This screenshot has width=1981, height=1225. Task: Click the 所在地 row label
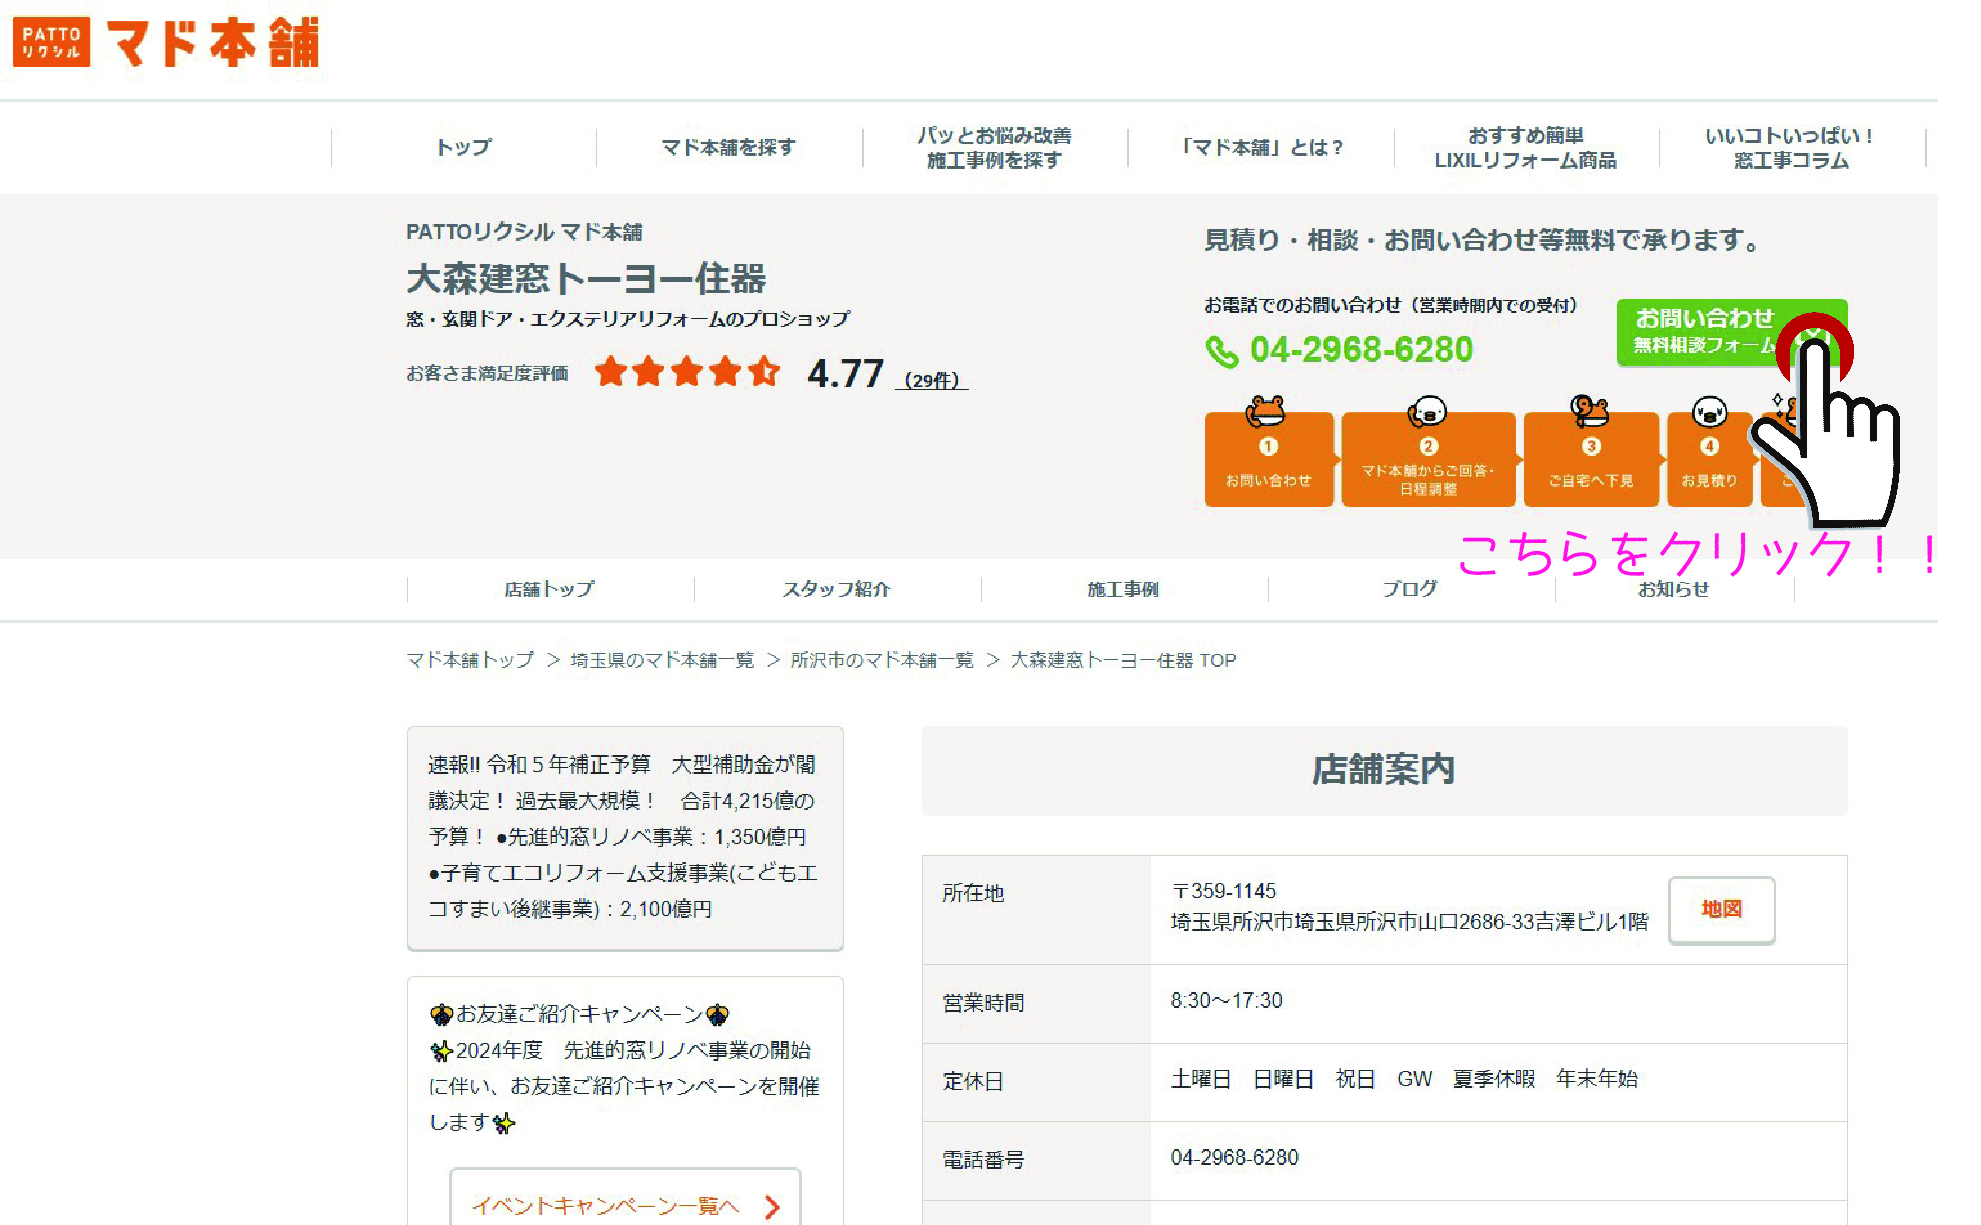973,893
